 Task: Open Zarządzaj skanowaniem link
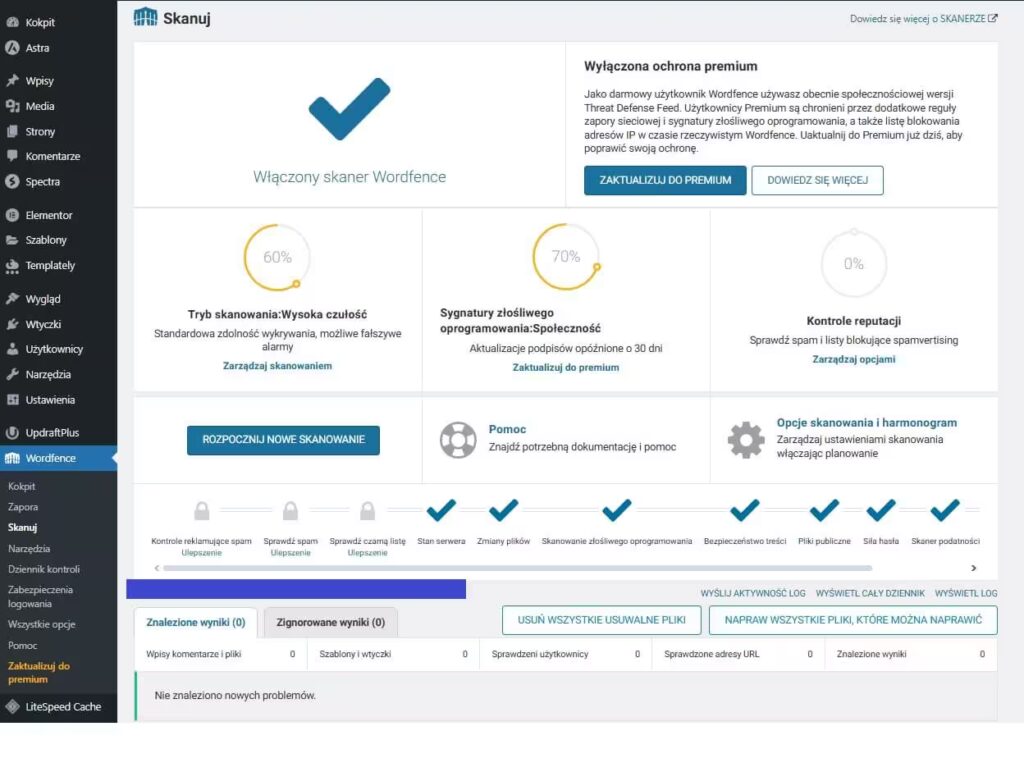(278, 366)
